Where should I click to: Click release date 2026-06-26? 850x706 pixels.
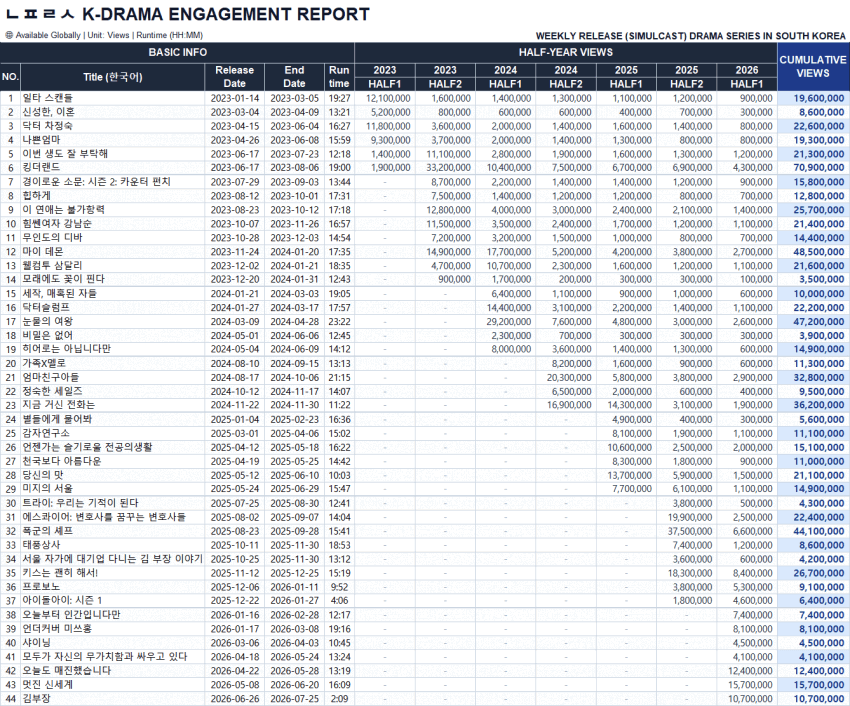coord(235,699)
